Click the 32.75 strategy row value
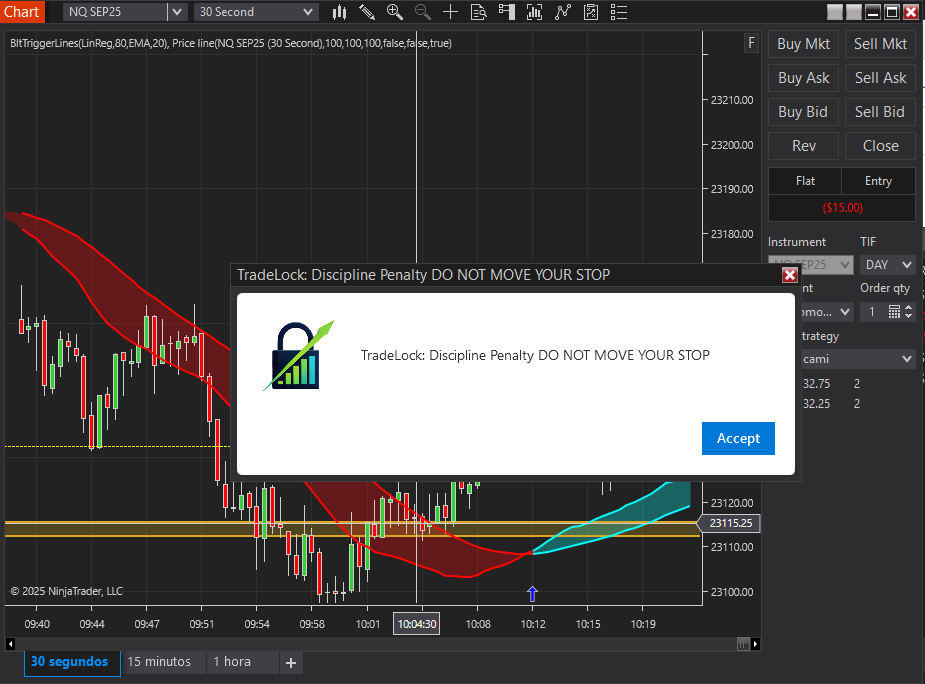The image size is (925, 684). (x=816, y=384)
